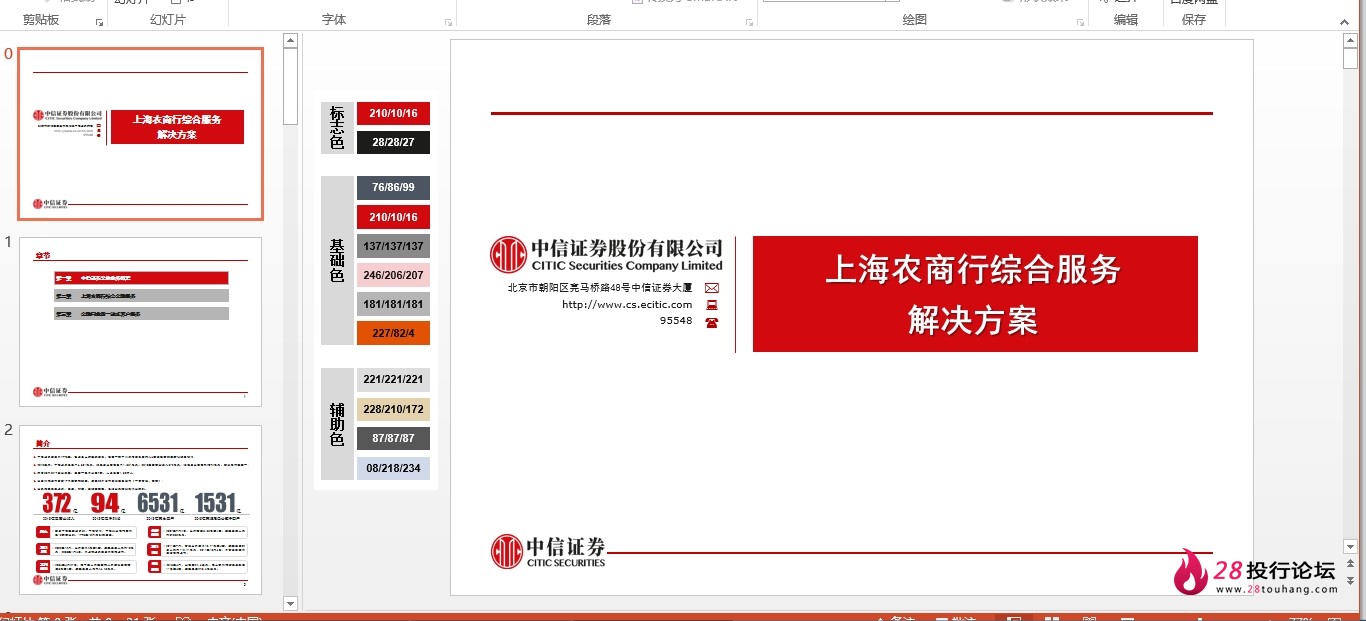Click the 幻灯片 ribbon group label

pyautogui.click(x=168, y=20)
